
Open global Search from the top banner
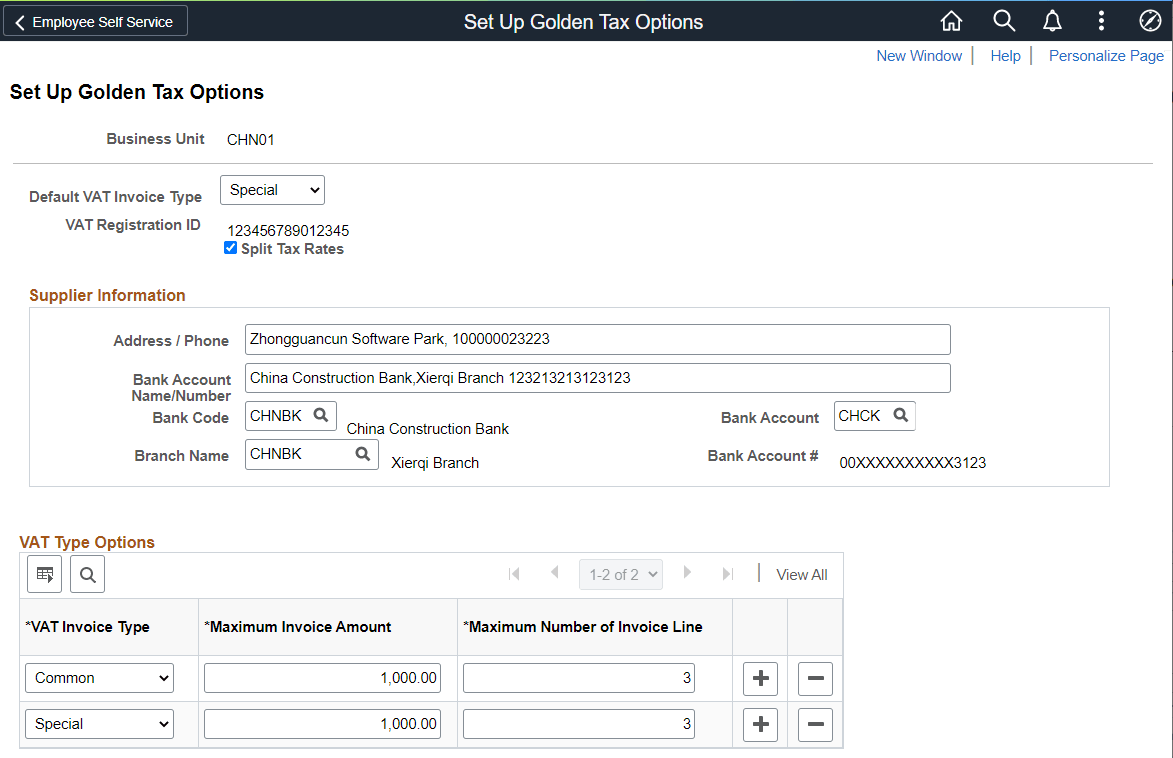pos(1003,20)
